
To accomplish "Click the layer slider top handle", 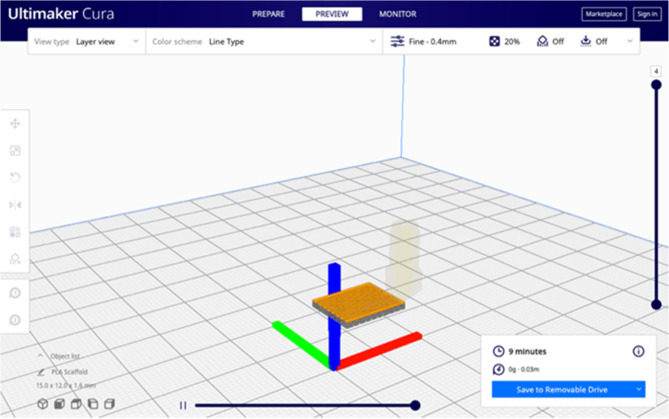I will 656,85.
